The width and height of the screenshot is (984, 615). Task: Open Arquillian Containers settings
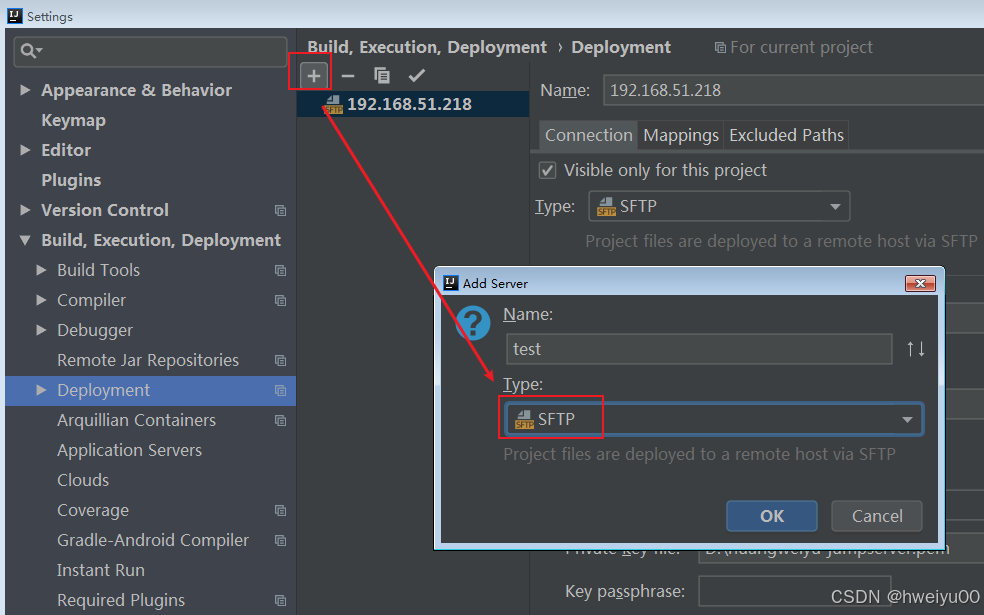tap(136, 420)
